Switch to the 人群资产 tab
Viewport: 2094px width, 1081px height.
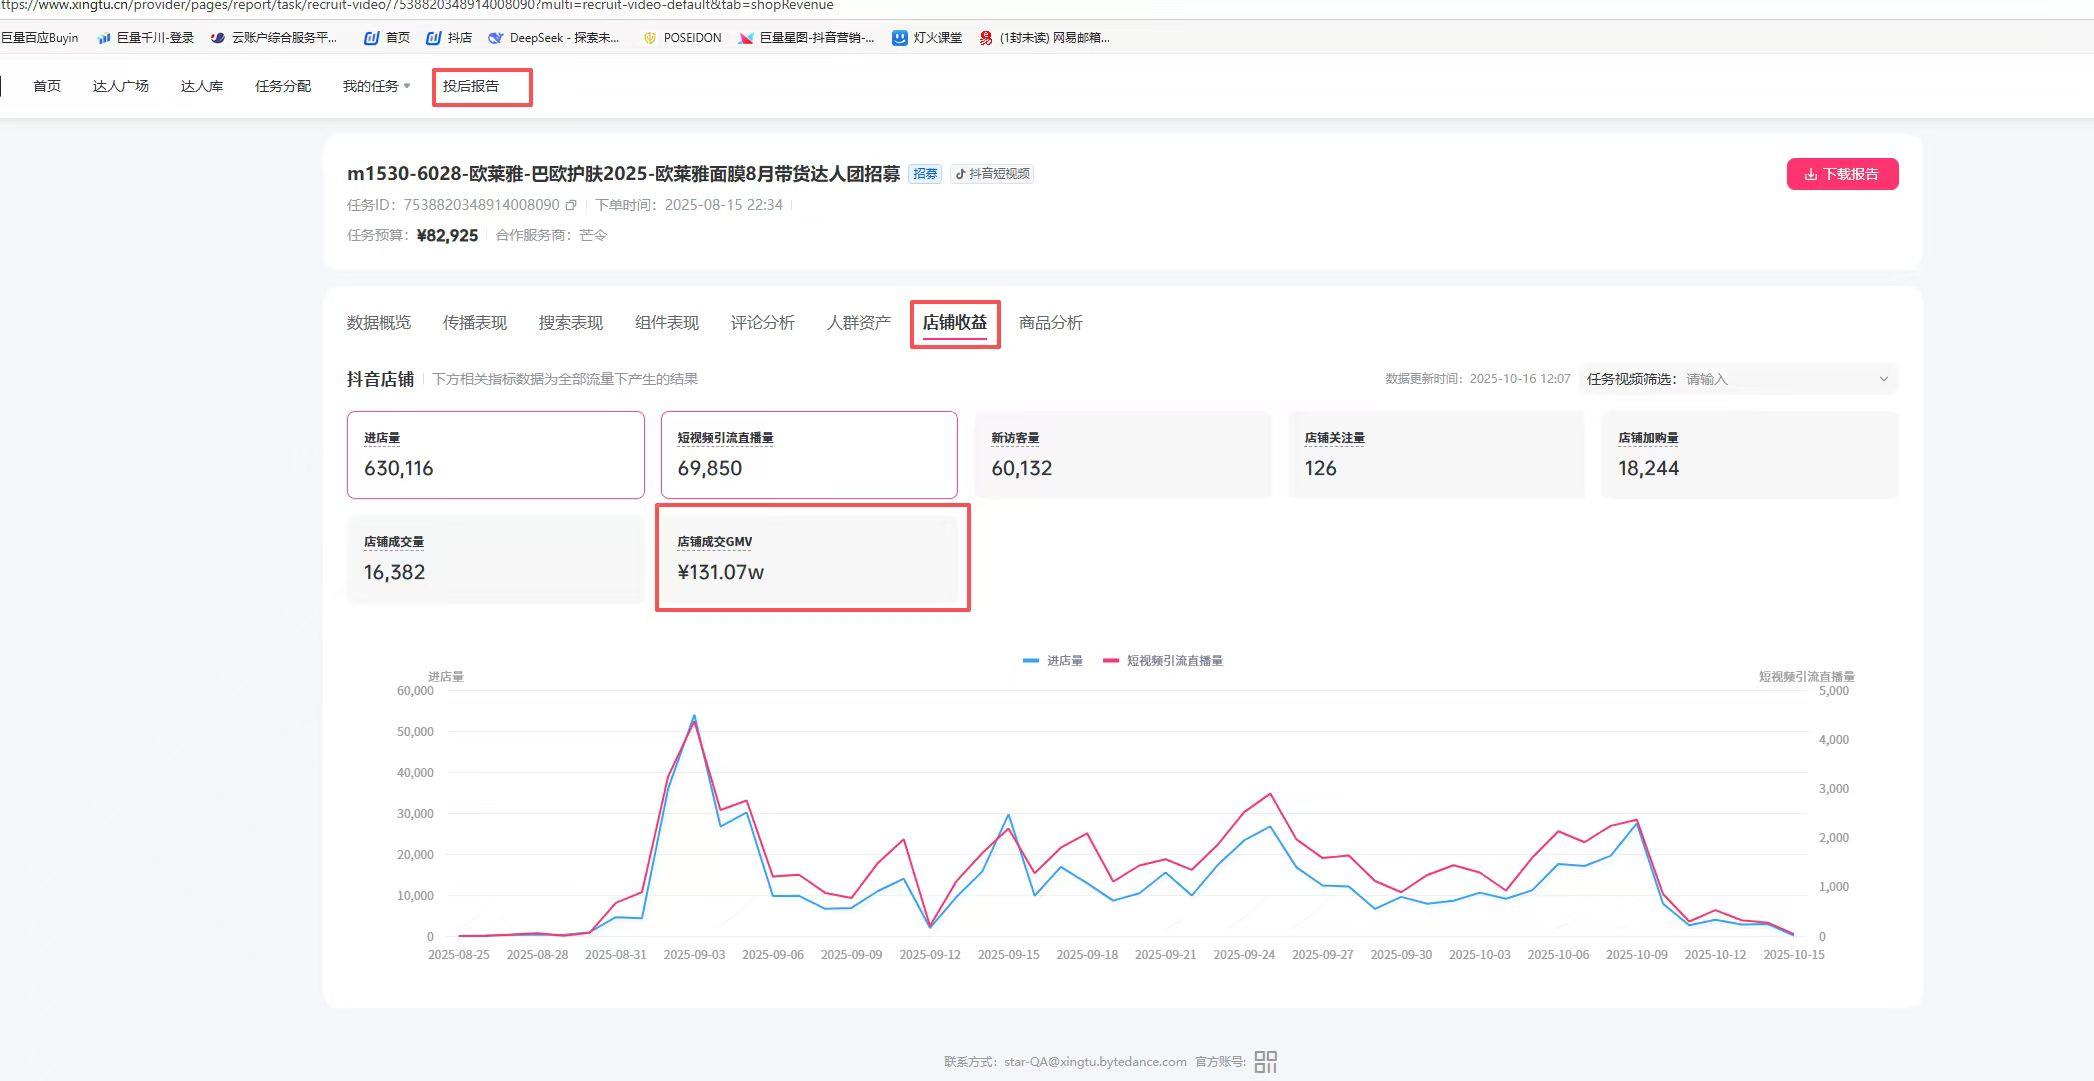click(859, 323)
